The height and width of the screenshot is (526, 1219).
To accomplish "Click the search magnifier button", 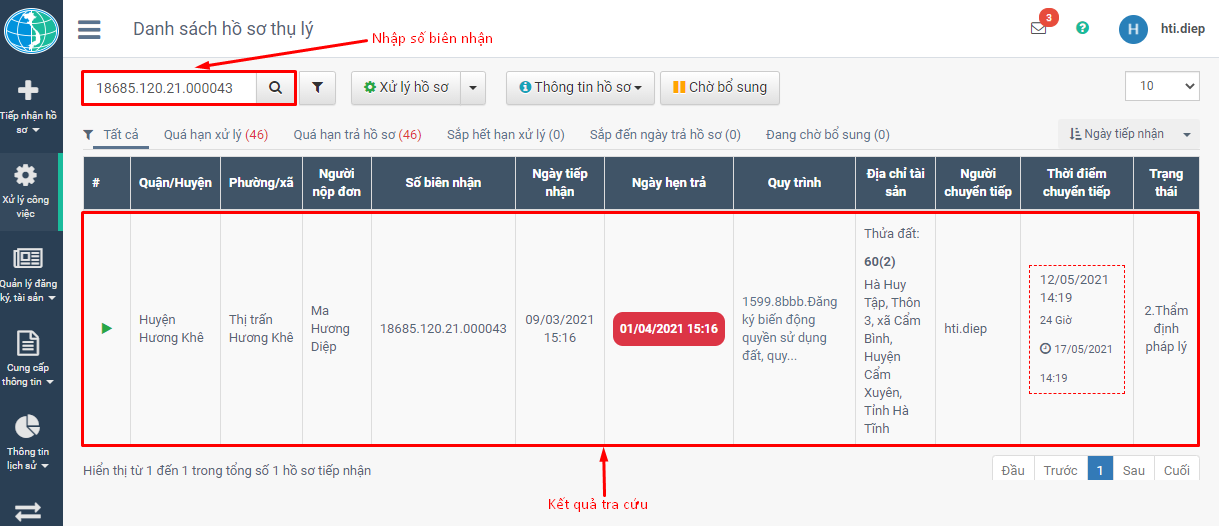I will click(x=275, y=88).
